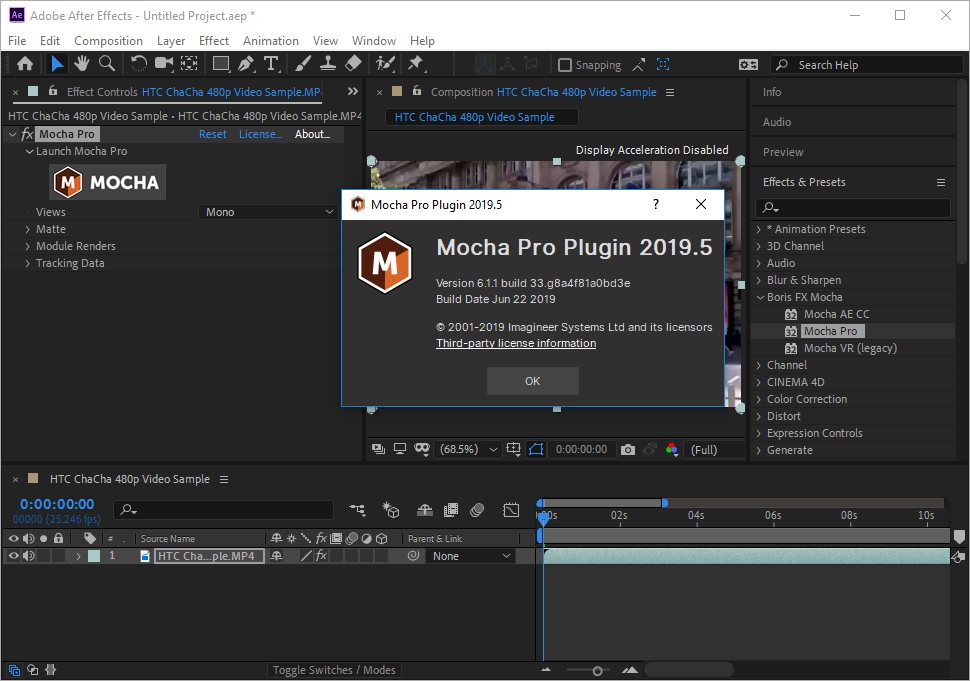The height and width of the screenshot is (681, 970).
Task: Click Toggle Switches / Modes button
Action: coord(334,670)
